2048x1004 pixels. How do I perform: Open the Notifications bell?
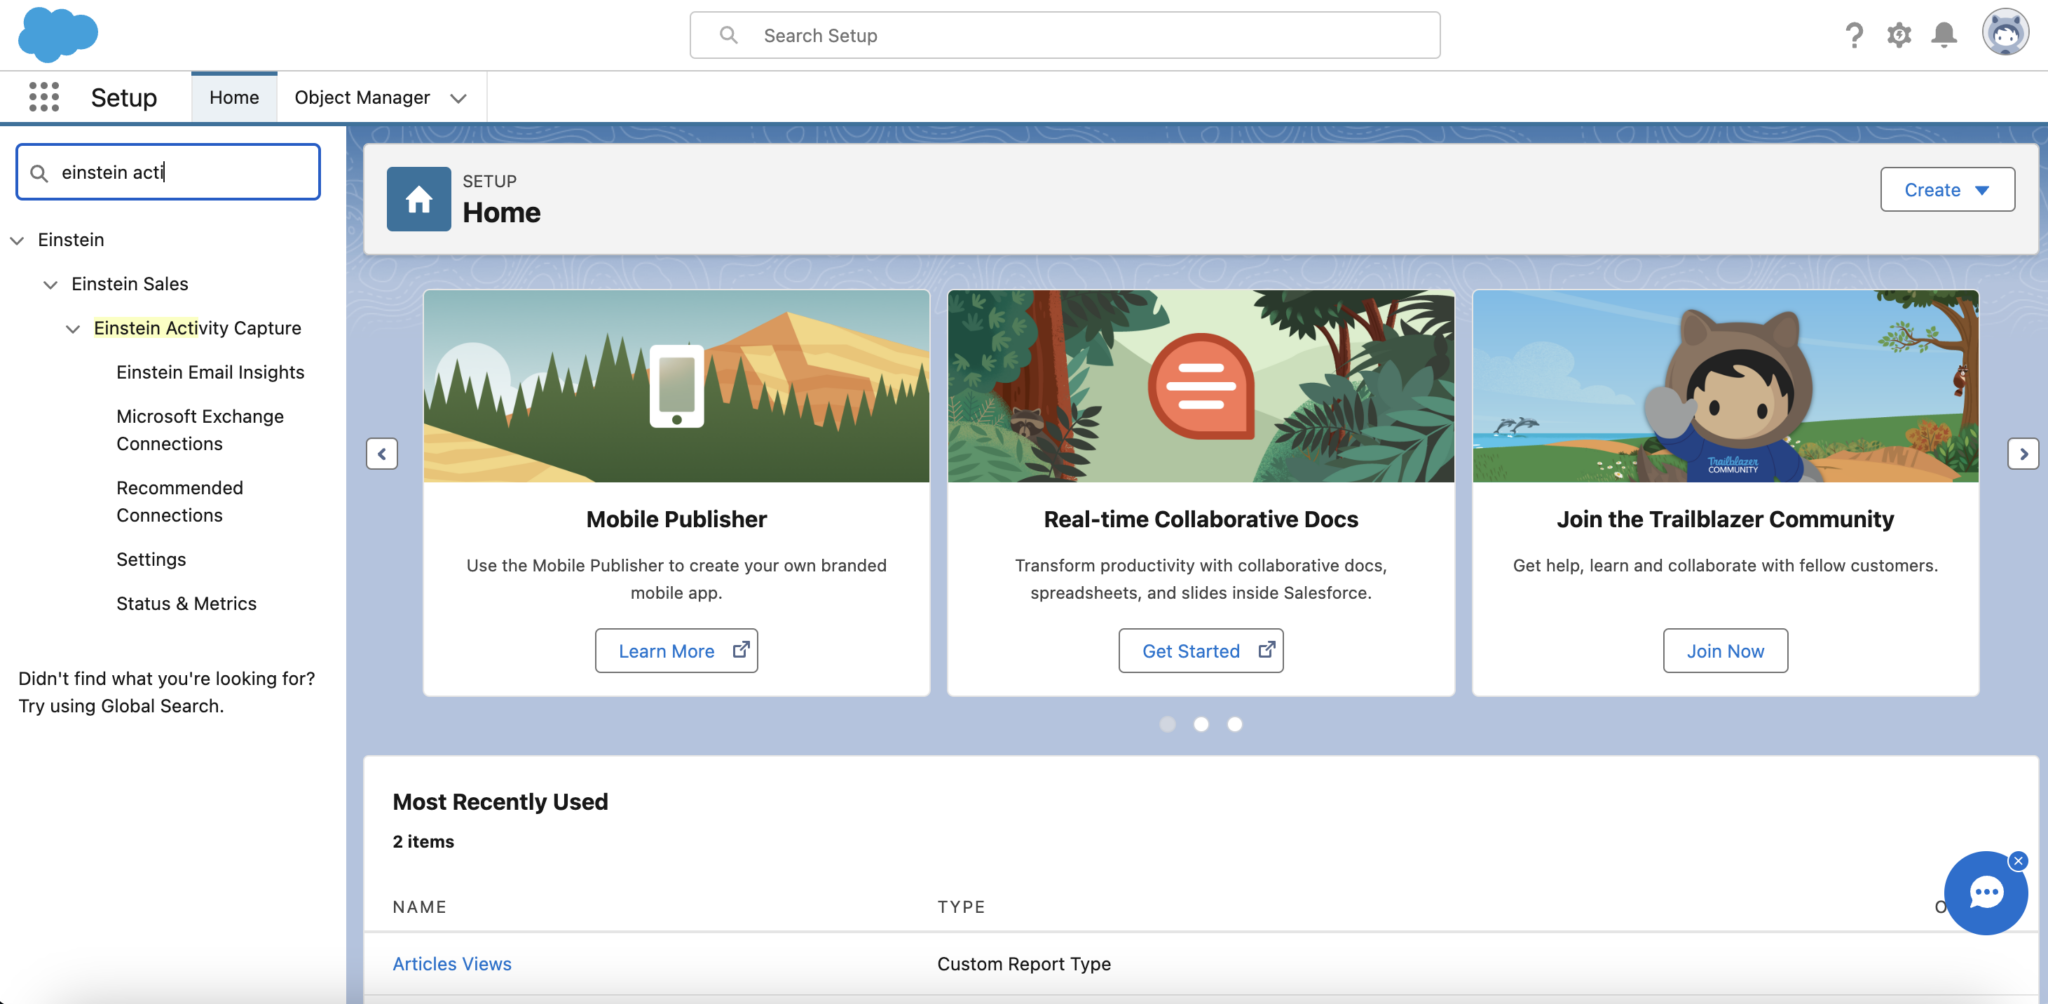tap(1944, 36)
